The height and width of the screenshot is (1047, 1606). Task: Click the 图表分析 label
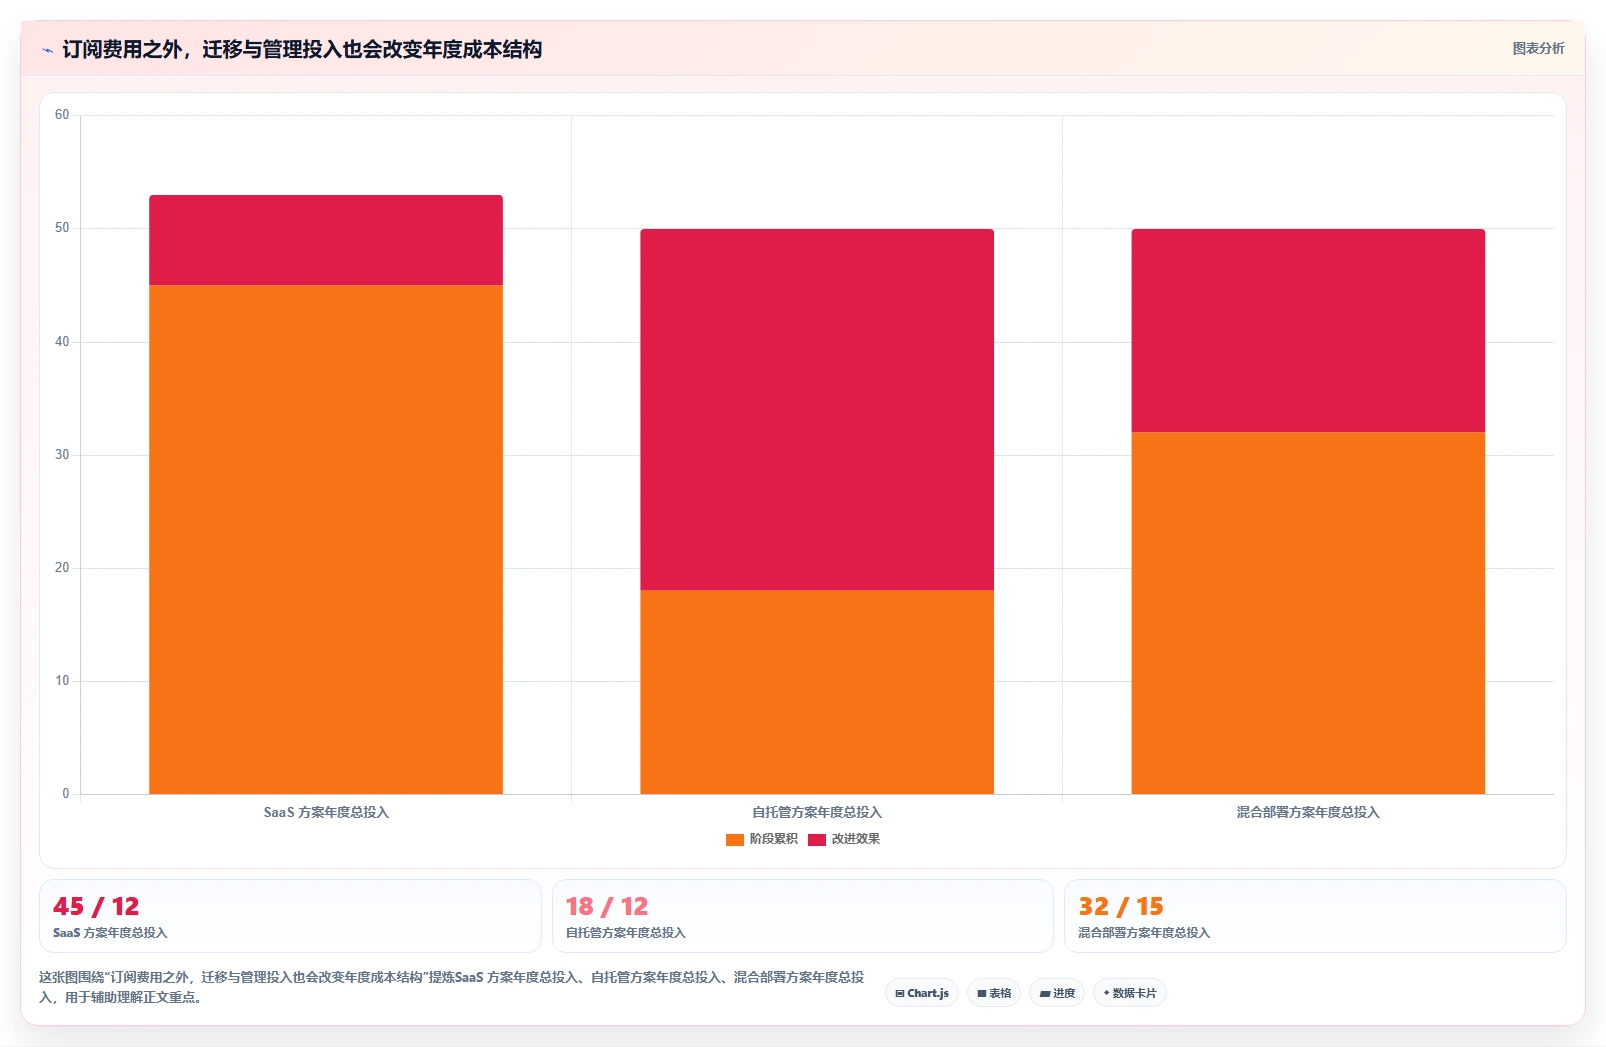1538,48
